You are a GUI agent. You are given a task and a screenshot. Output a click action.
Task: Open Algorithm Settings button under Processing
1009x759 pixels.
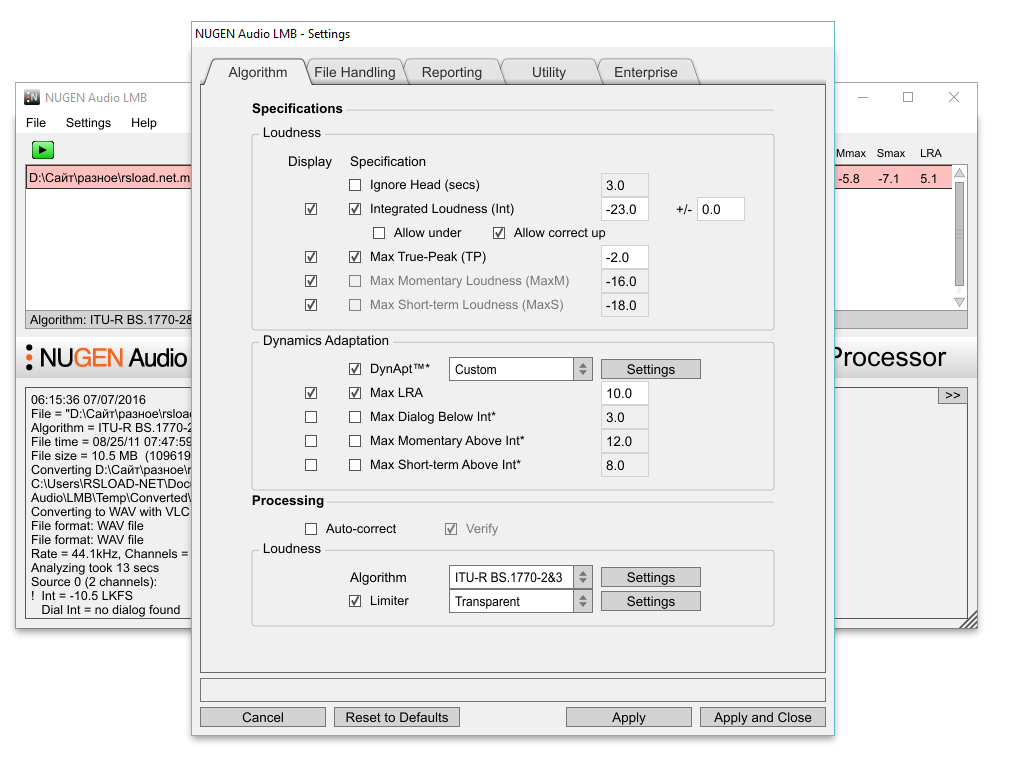[x=651, y=577]
